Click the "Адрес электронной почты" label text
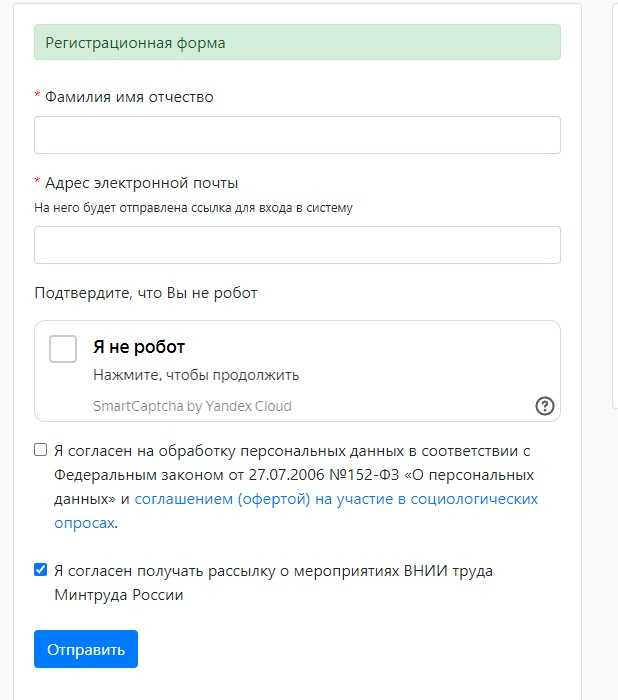 (x=141, y=183)
